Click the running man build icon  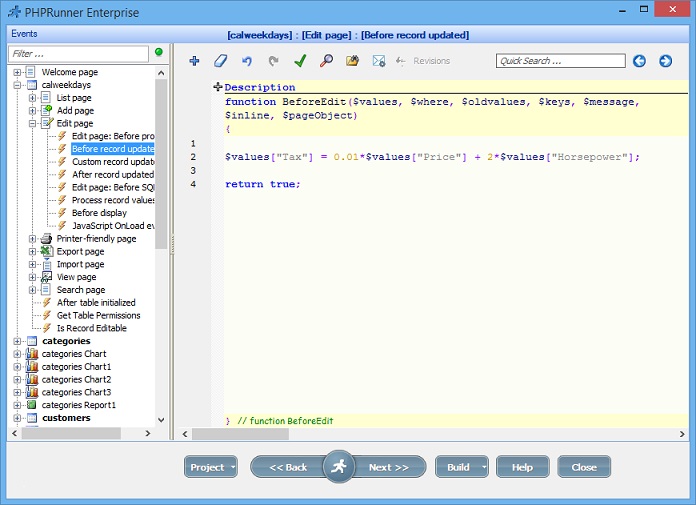tap(338, 467)
